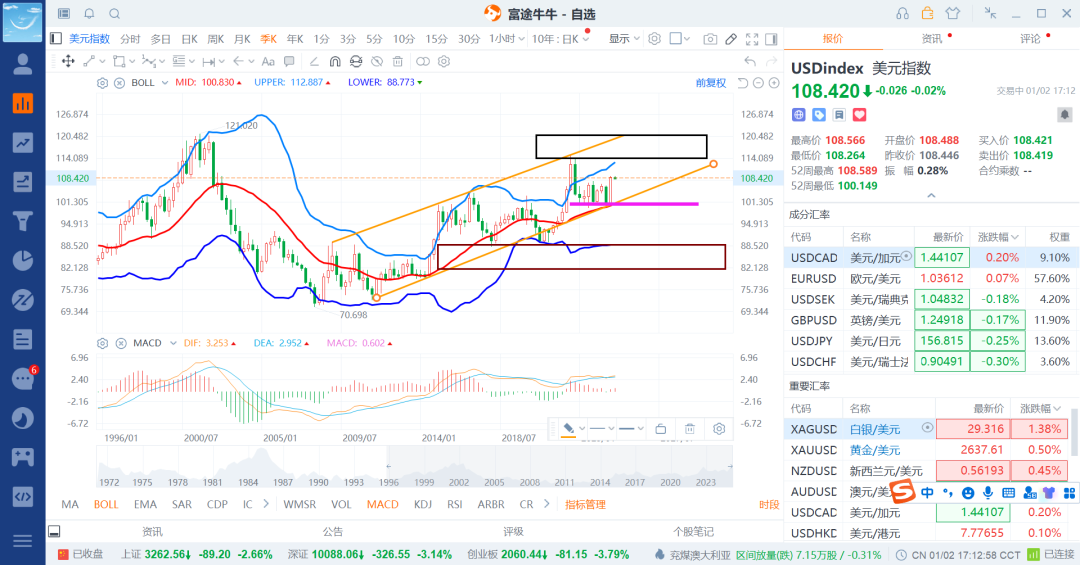
Task: Open the 资讯 tab in right panel
Action: click(x=932, y=39)
